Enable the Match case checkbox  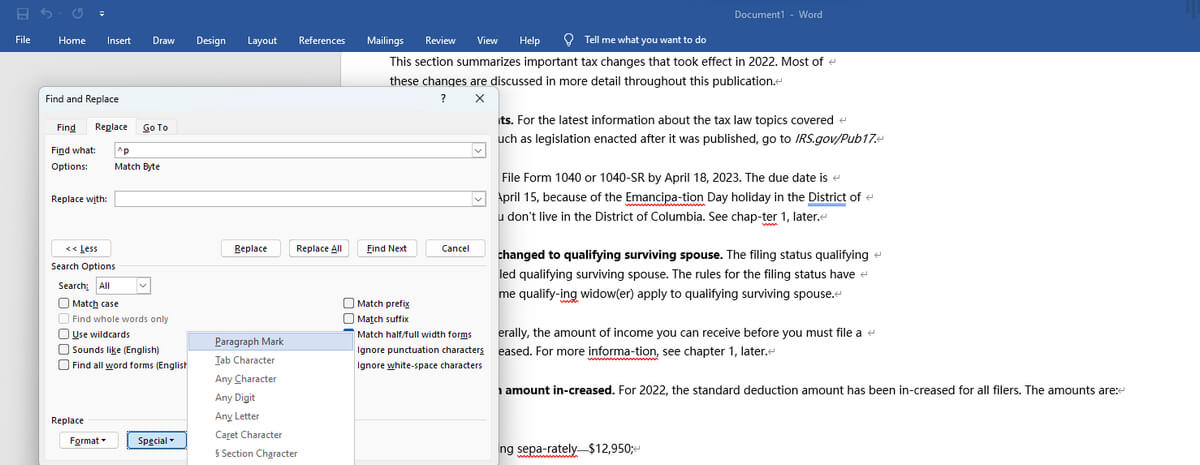64,303
